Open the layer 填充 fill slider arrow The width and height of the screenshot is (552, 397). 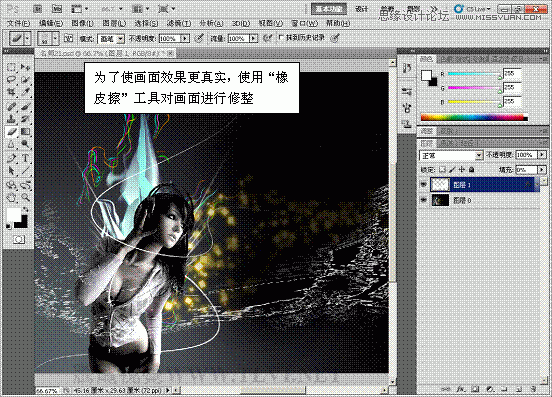542,170
